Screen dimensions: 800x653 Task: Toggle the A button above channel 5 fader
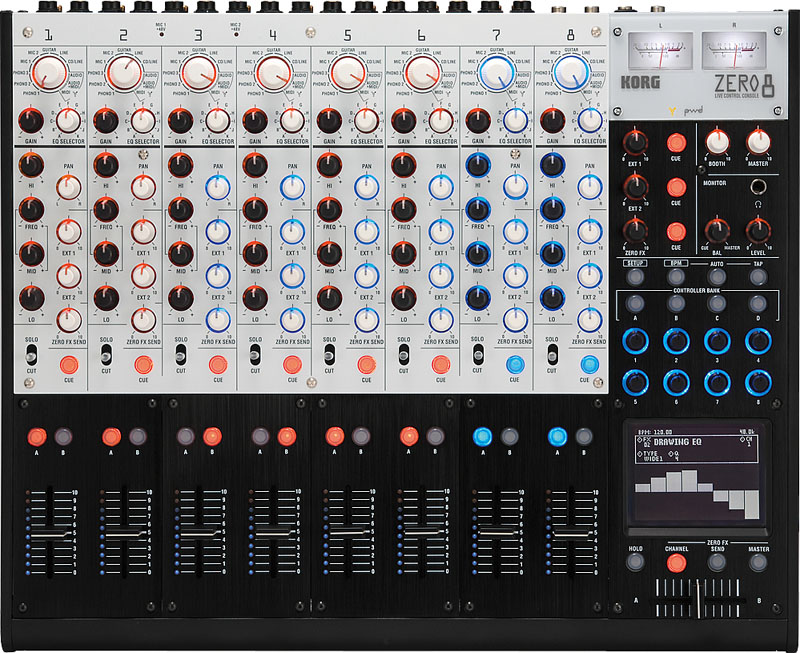334,437
